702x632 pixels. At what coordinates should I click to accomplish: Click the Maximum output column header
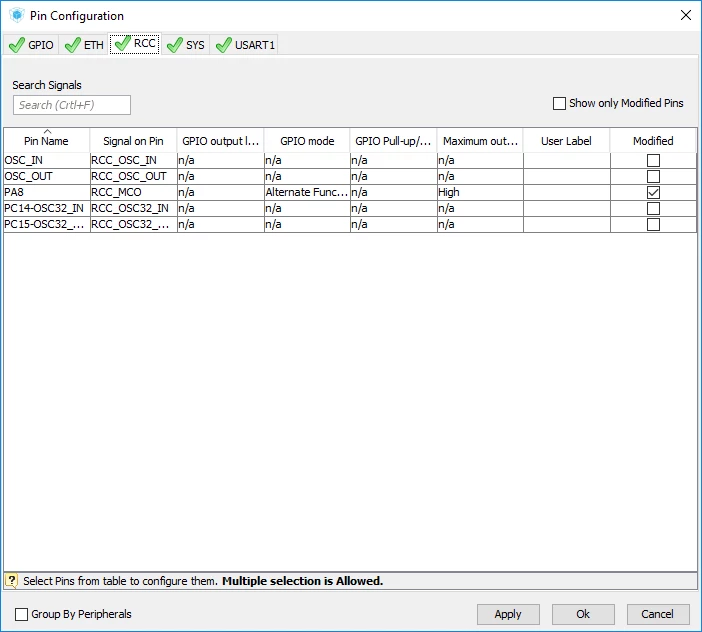coord(480,141)
